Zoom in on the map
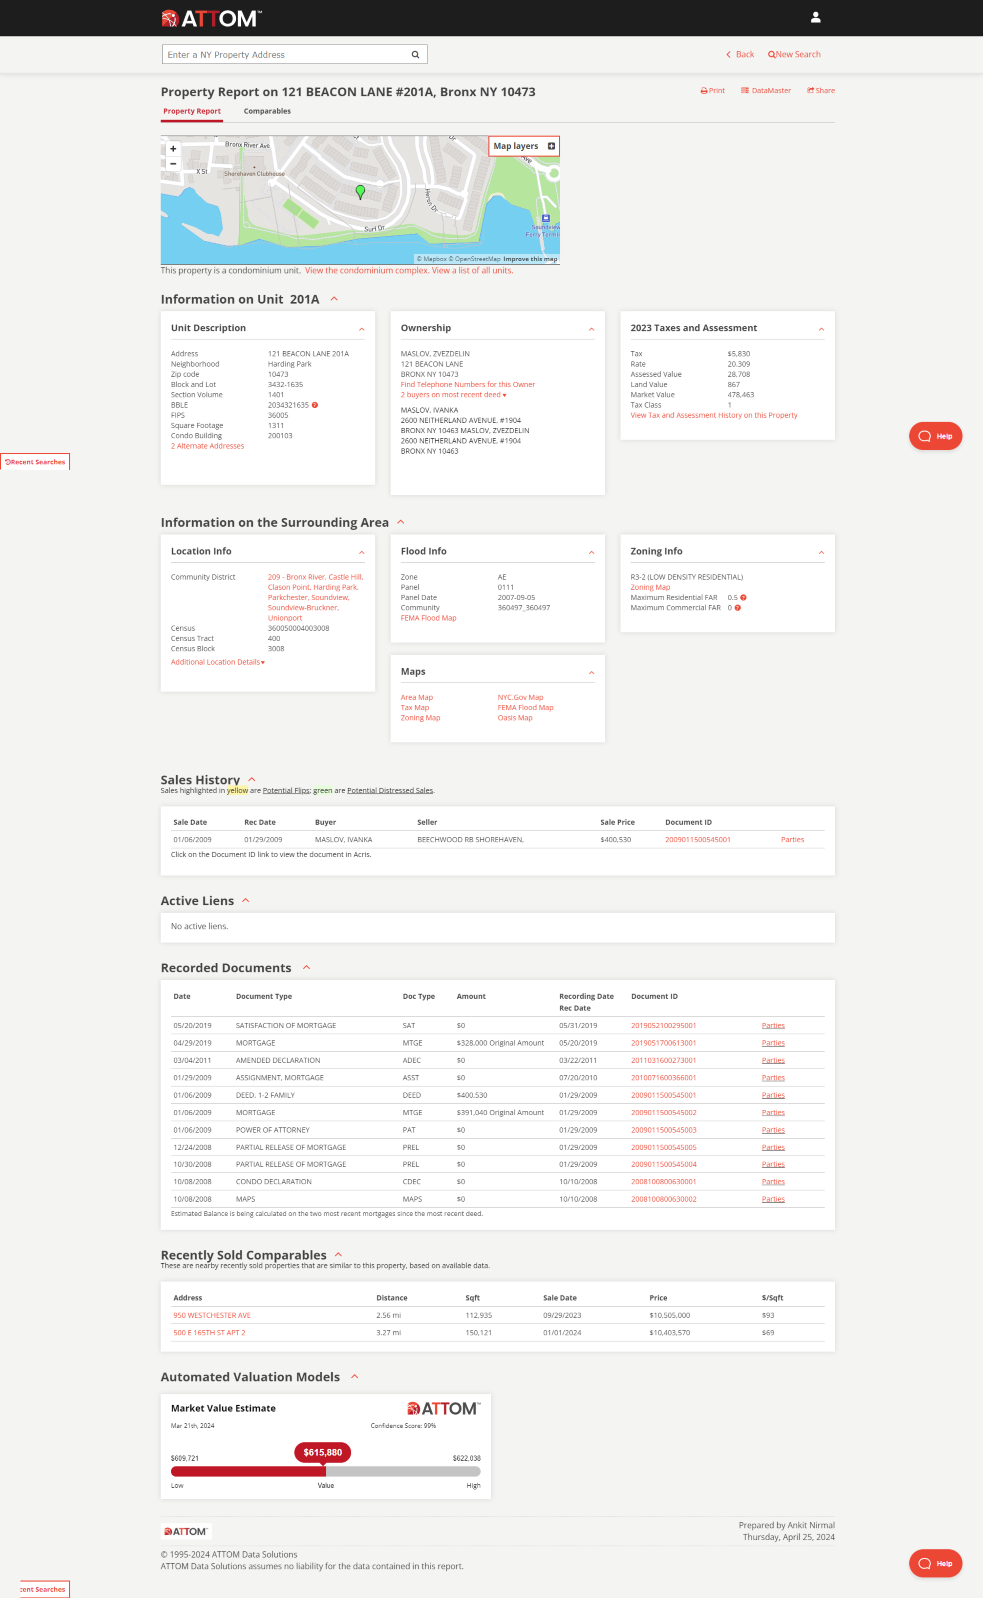 pyautogui.click(x=173, y=149)
